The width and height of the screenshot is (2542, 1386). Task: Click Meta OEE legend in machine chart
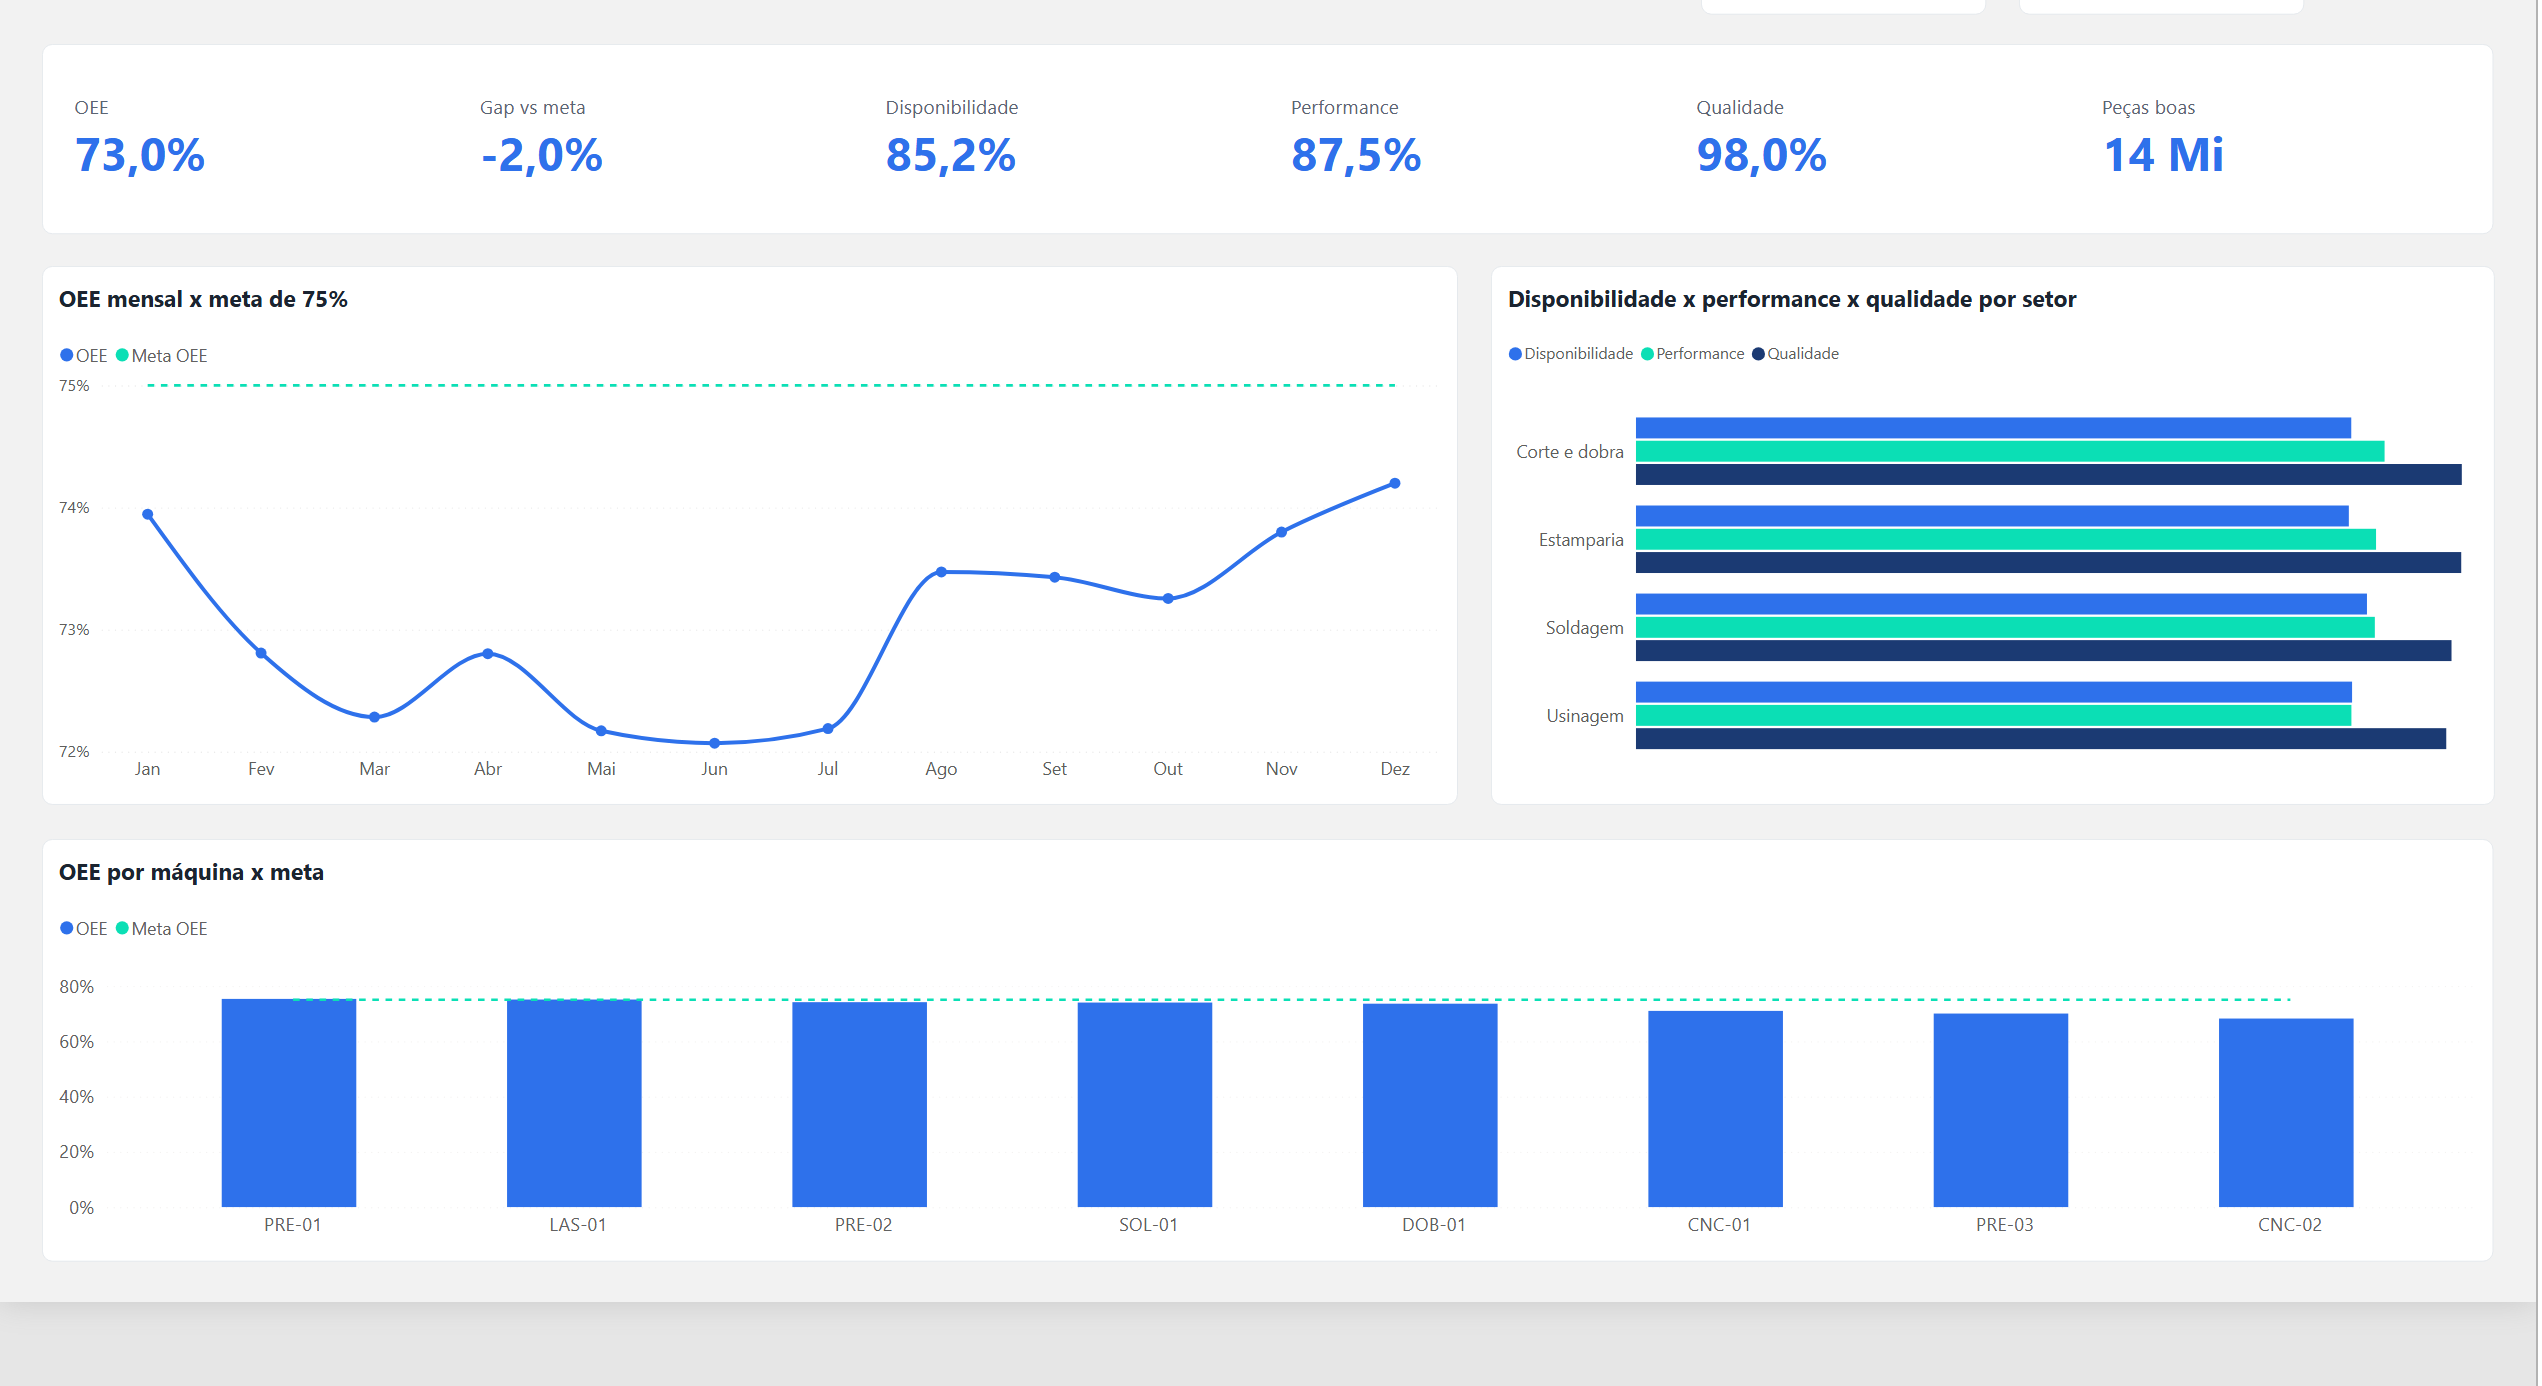[x=162, y=928]
